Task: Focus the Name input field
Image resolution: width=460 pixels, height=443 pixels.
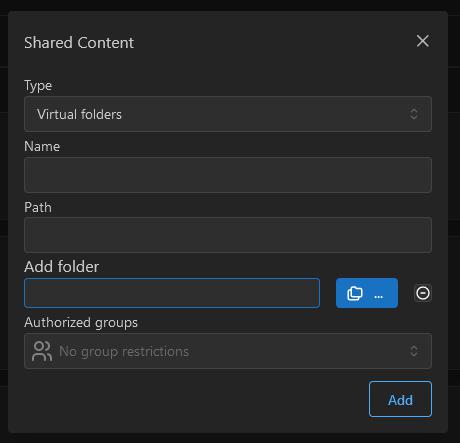Action: point(228,175)
